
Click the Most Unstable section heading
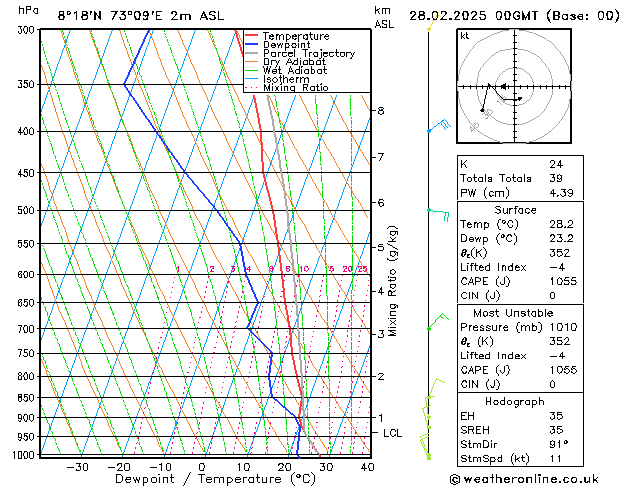coord(513,313)
